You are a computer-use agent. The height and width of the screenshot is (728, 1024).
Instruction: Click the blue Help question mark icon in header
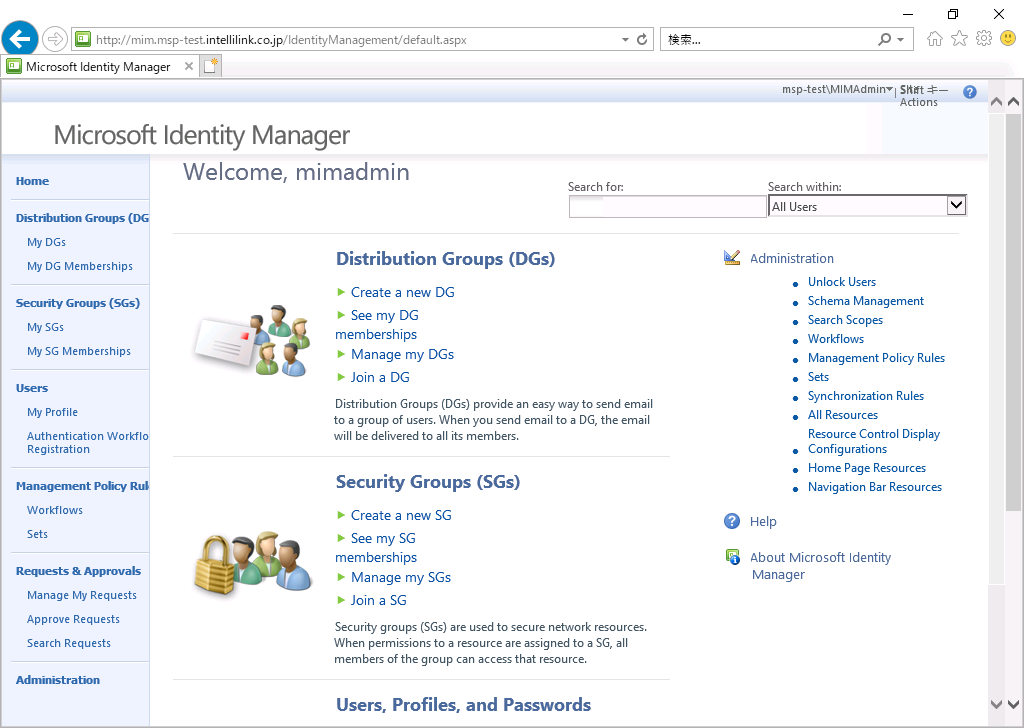970,92
